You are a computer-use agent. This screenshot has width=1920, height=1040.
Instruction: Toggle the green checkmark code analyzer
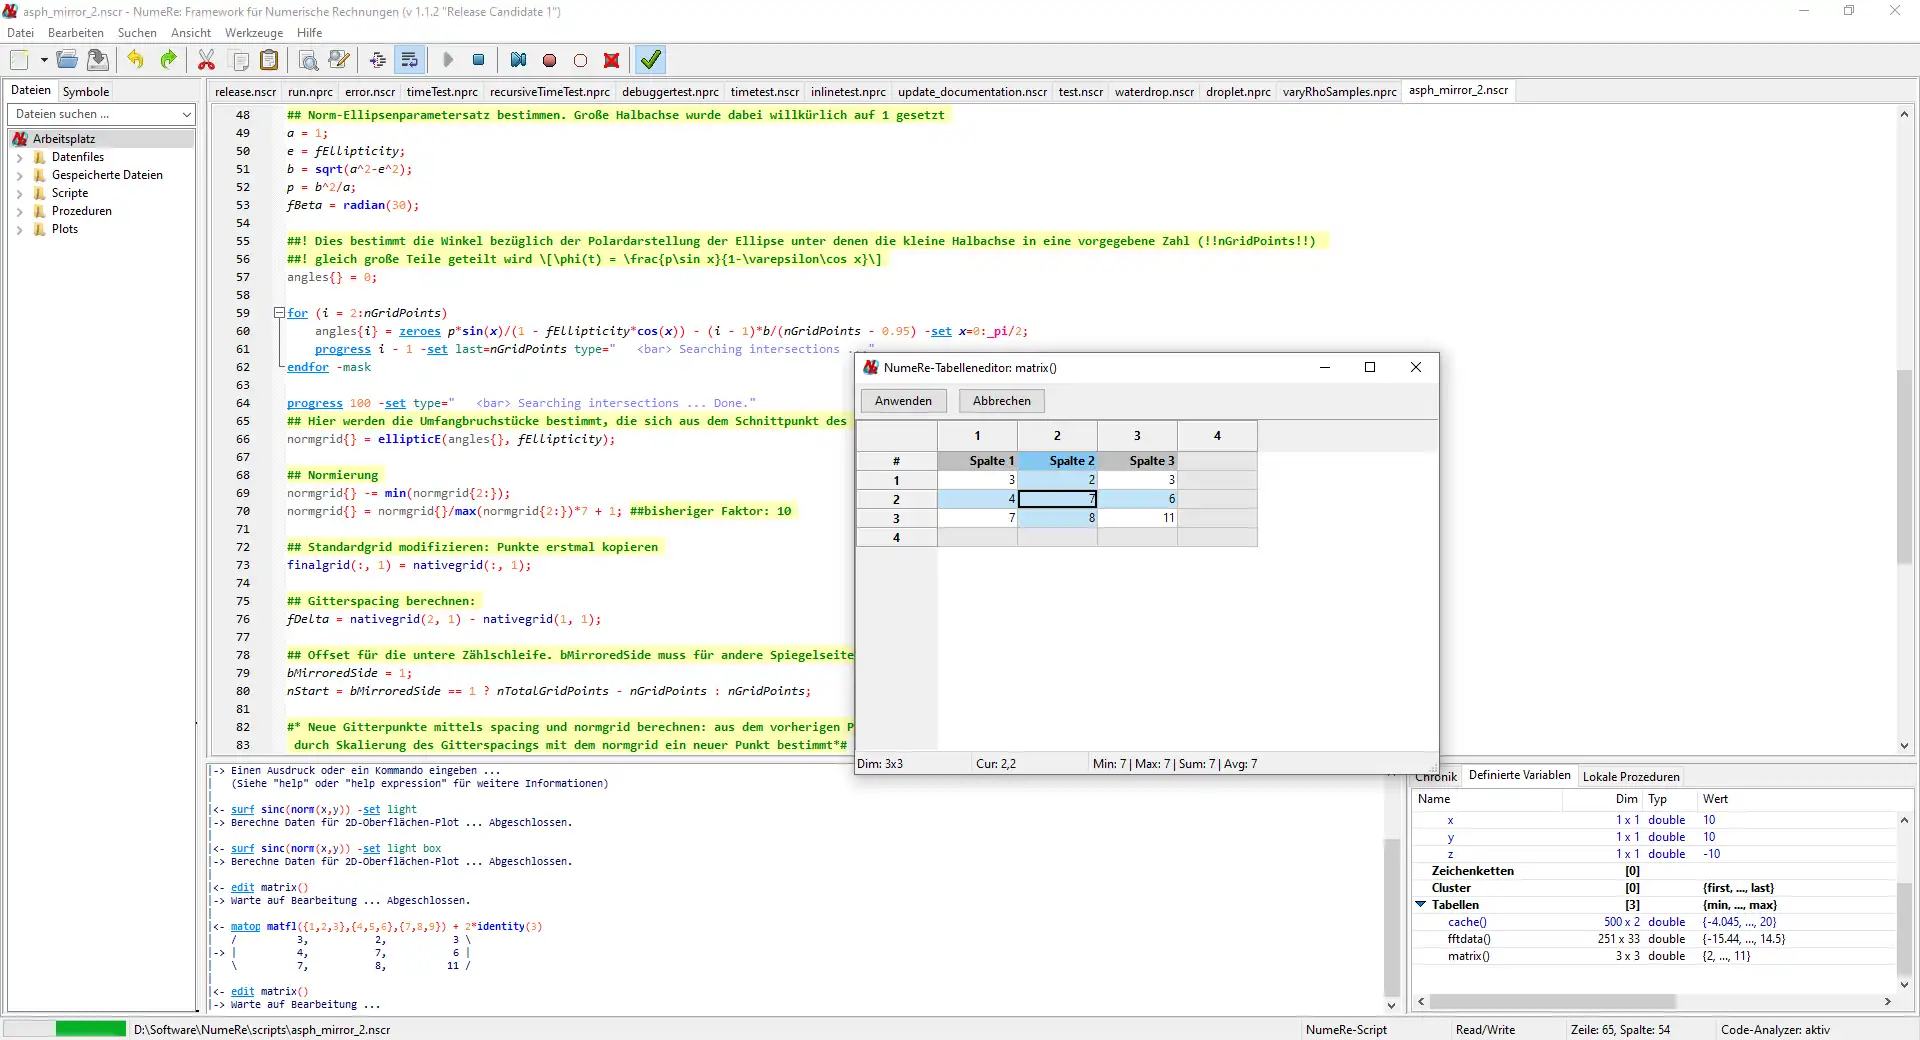[x=650, y=60]
